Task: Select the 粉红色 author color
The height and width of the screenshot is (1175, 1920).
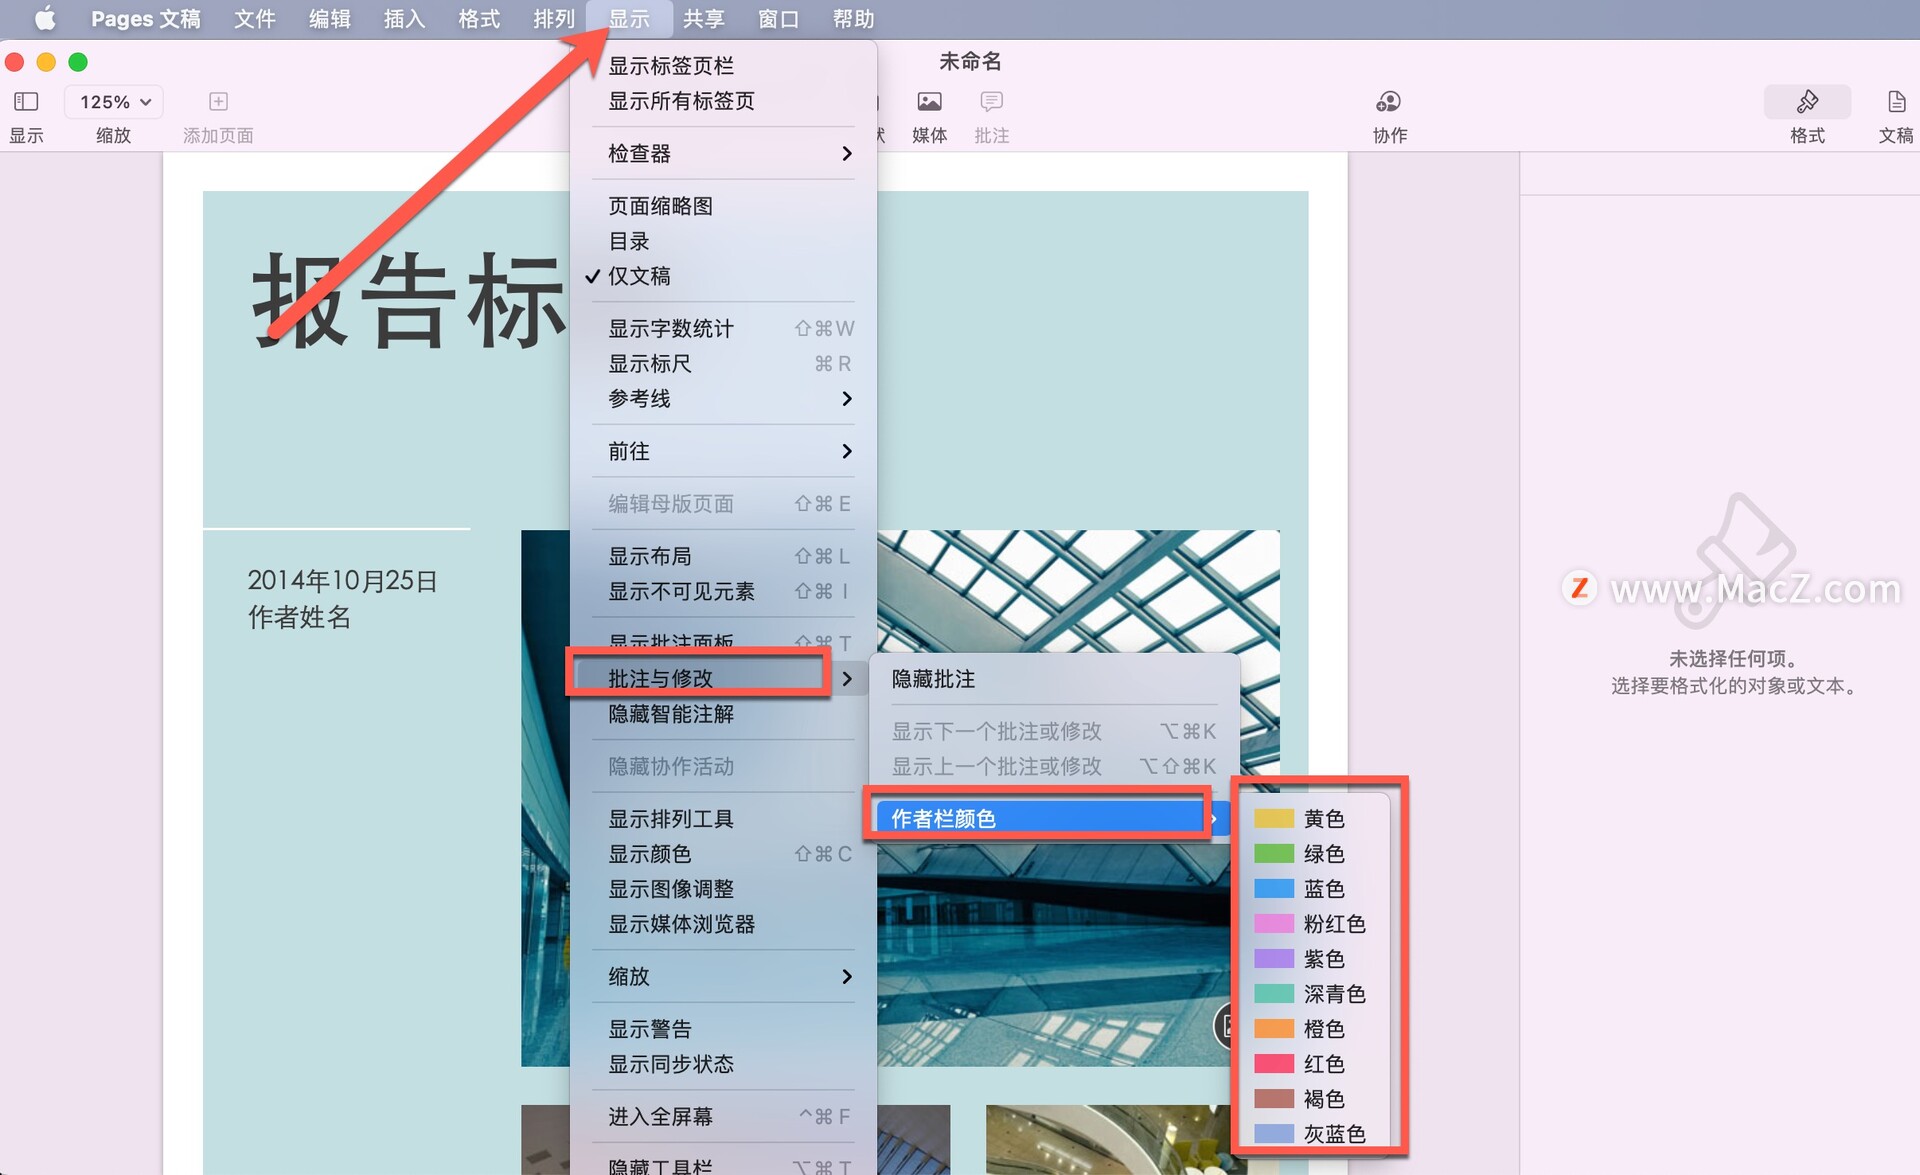Action: (1314, 924)
